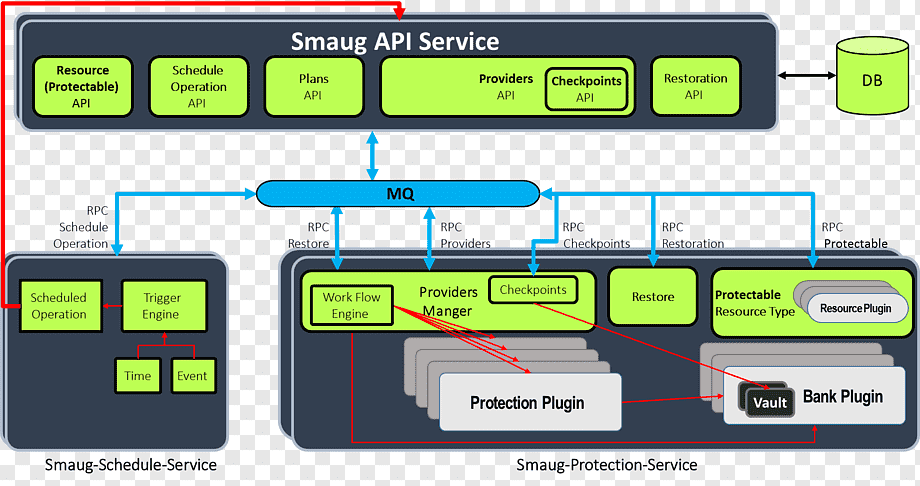
Task: Click the Smaug-Schedule-Service caption
Action: pyautogui.click(x=131, y=465)
